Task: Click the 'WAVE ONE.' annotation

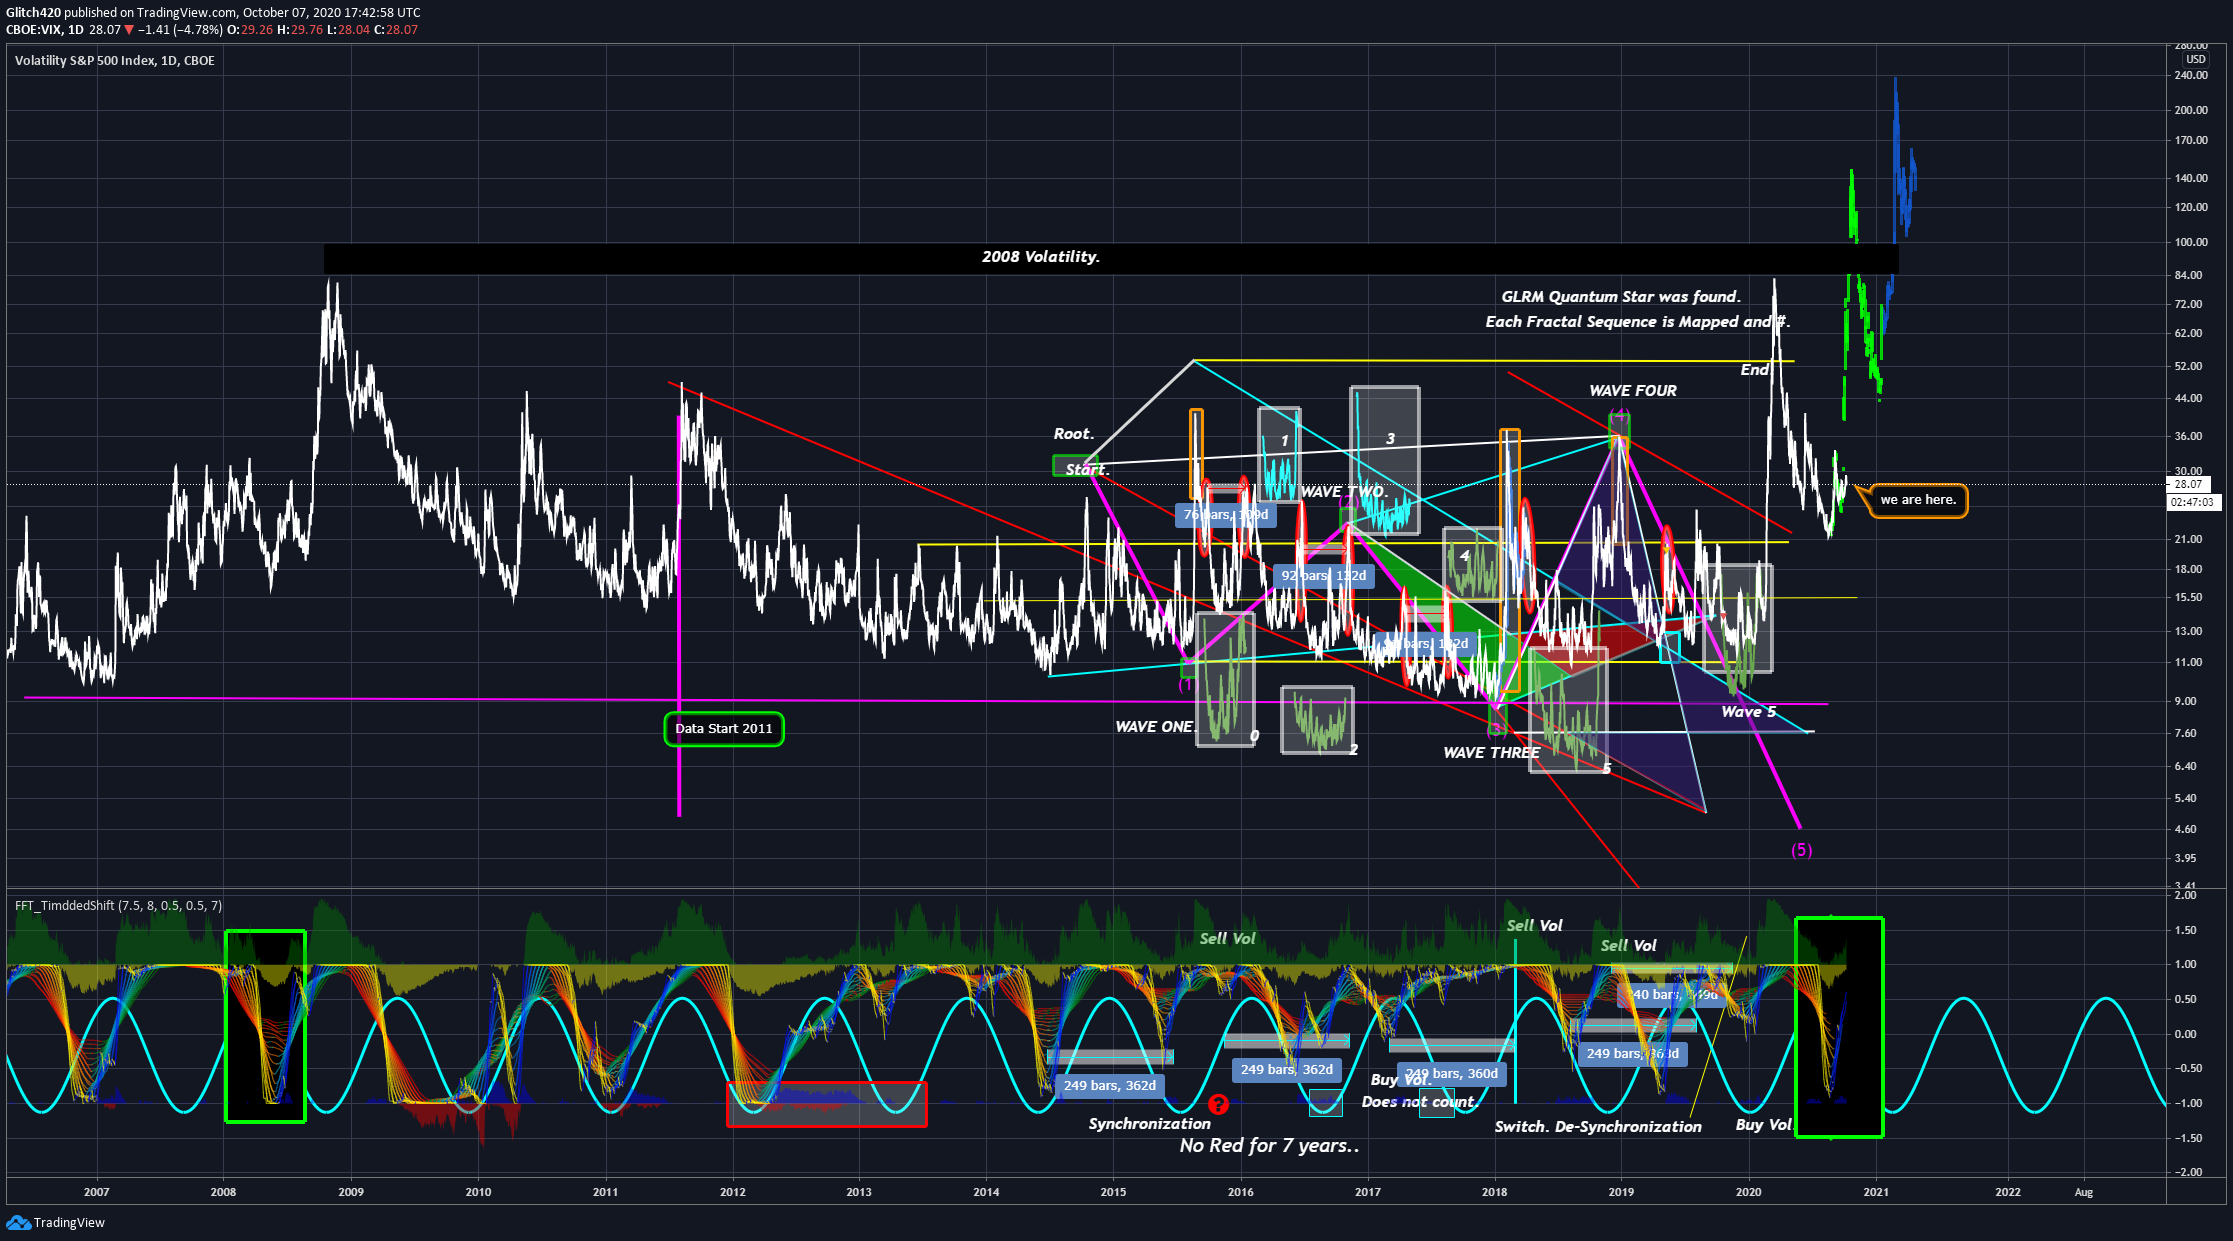Action: (x=1155, y=727)
